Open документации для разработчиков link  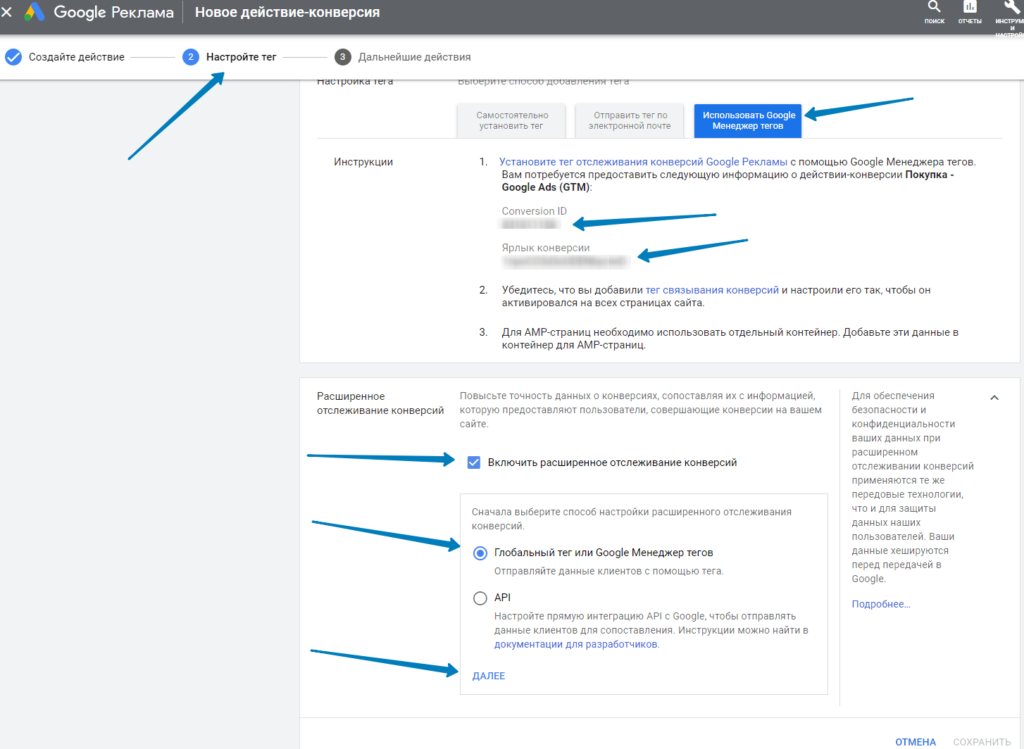click(576, 645)
